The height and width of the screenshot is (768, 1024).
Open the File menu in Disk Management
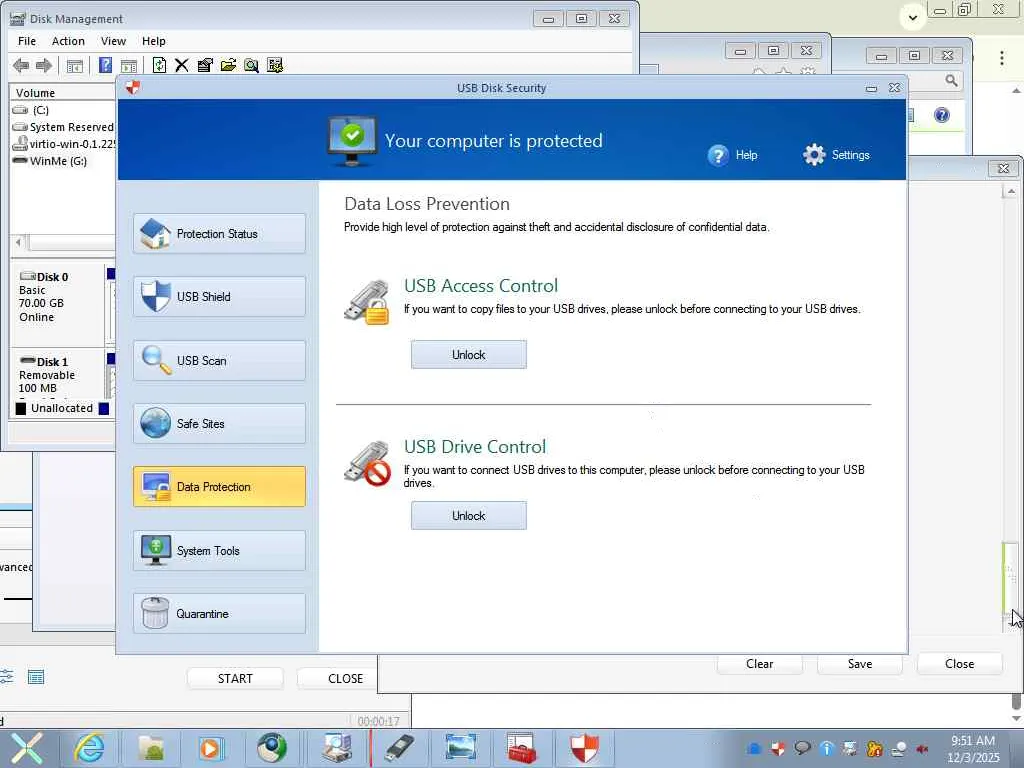click(x=27, y=41)
